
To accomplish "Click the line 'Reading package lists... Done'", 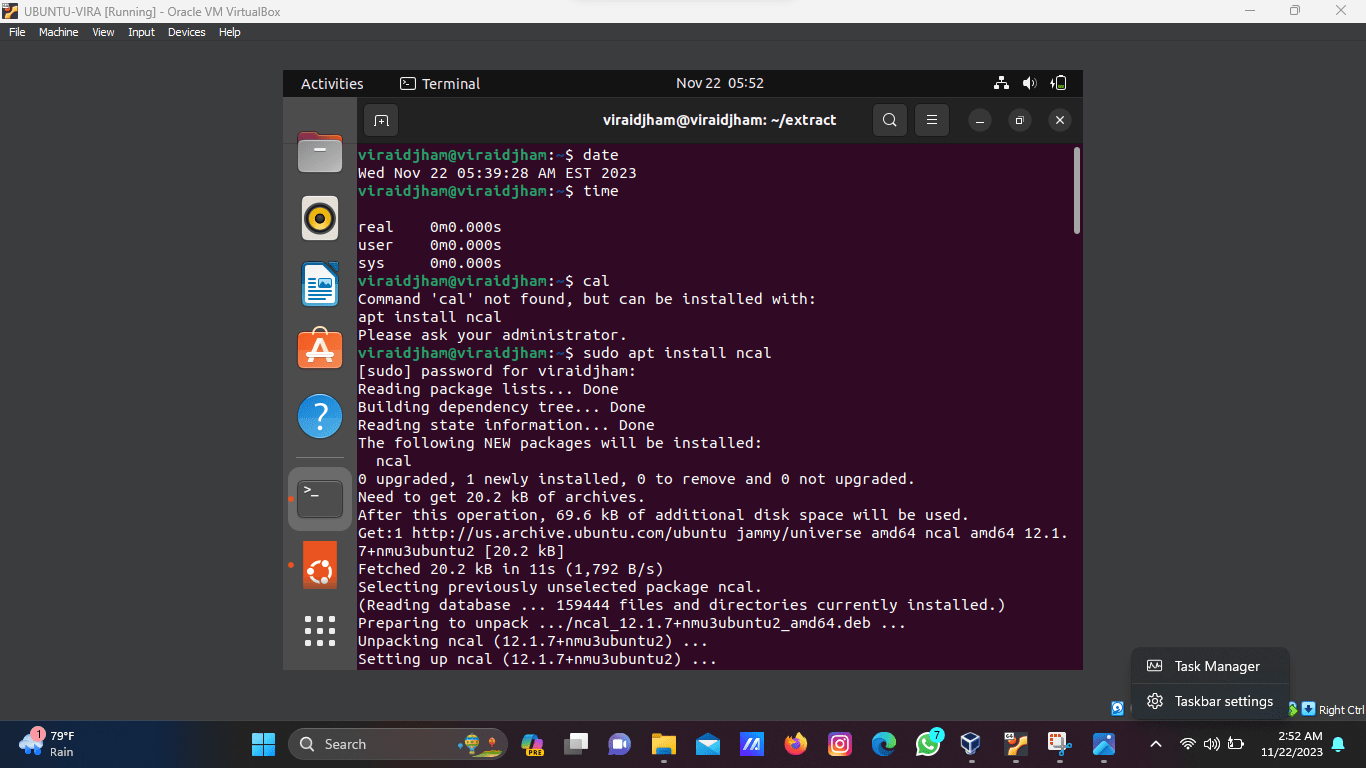I will [488, 389].
